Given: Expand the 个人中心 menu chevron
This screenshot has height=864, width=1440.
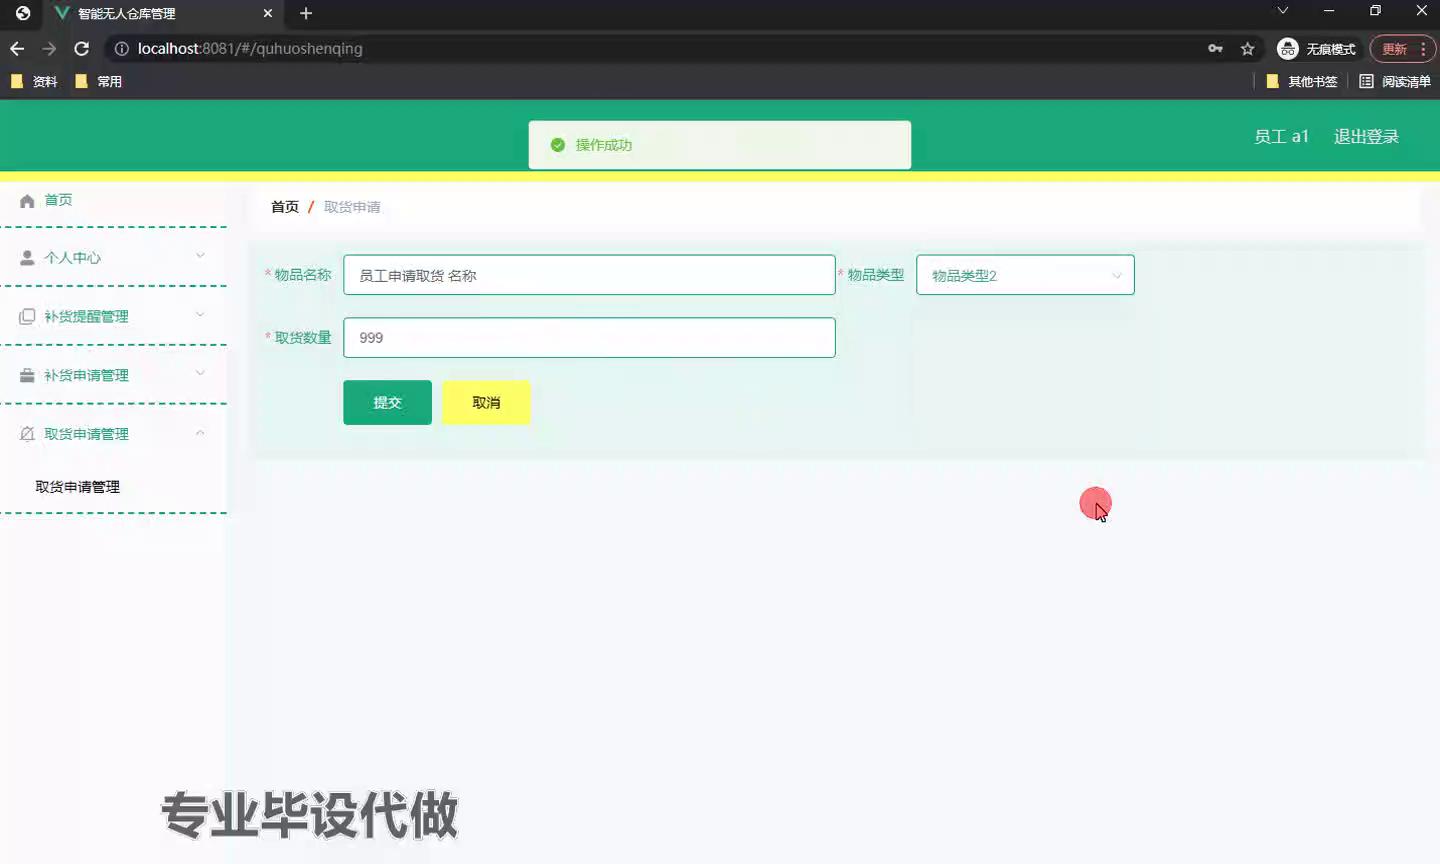Looking at the screenshot, I should [200, 256].
